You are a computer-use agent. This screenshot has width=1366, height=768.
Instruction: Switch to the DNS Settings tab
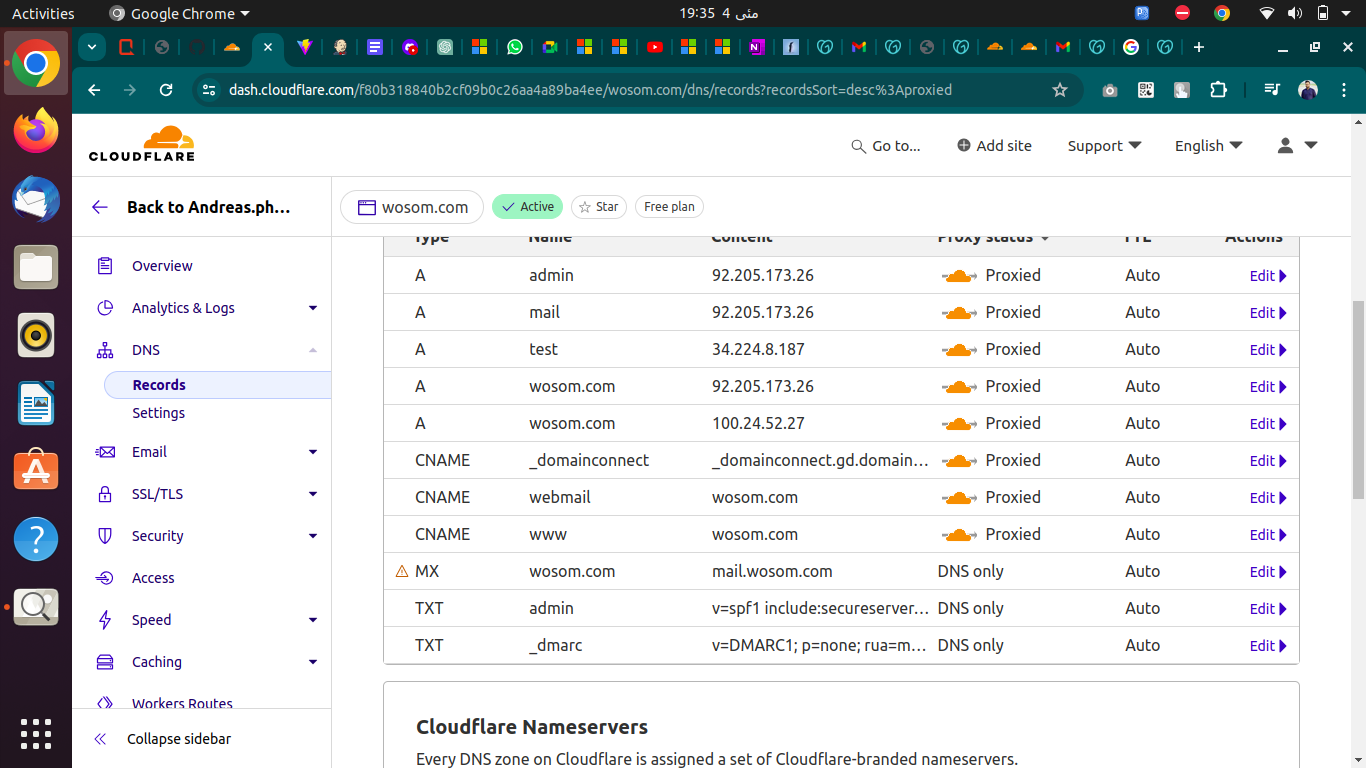coord(158,413)
